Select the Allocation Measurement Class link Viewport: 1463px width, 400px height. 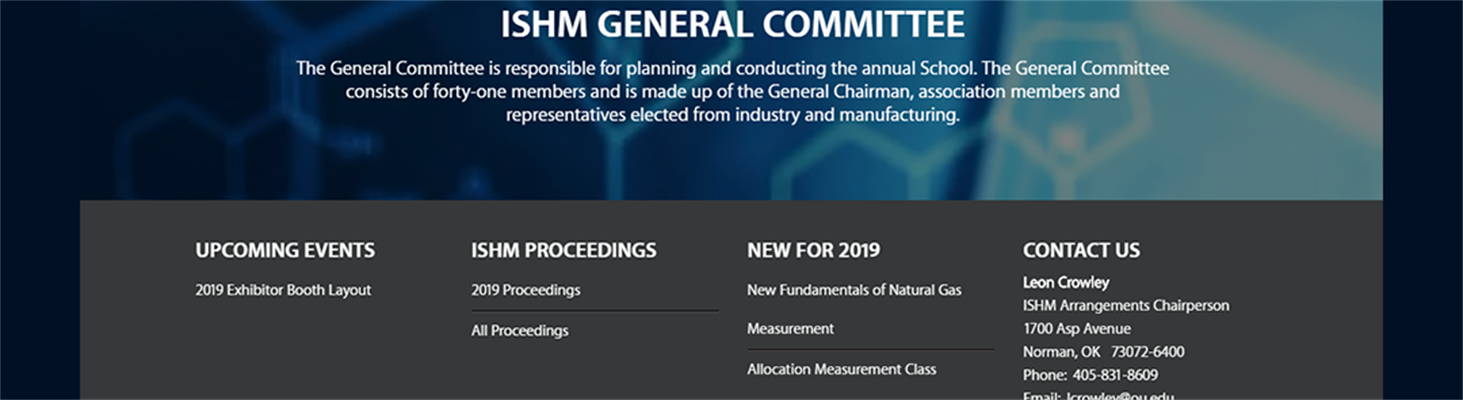[x=842, y=369]
